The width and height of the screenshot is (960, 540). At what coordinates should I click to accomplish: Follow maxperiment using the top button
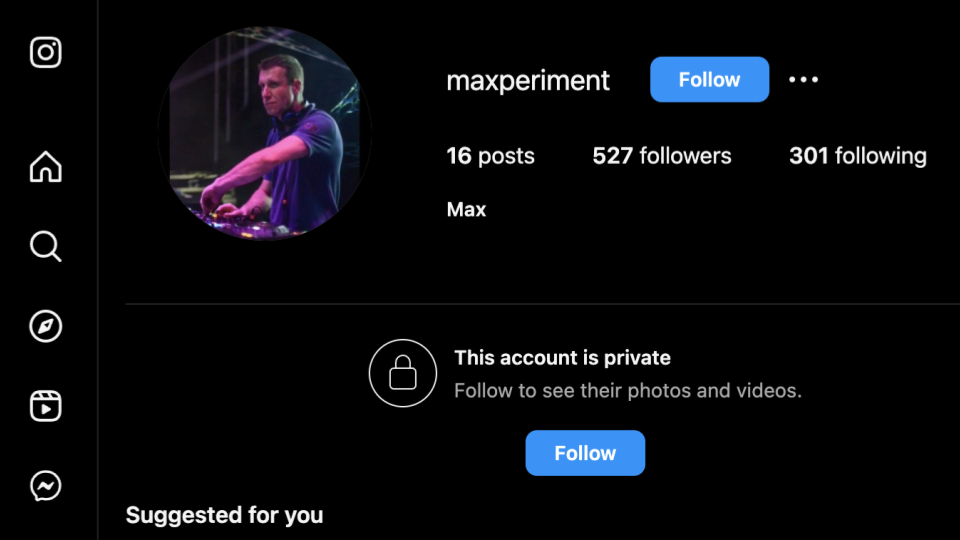pyautogui.click(x=710, y=80)
